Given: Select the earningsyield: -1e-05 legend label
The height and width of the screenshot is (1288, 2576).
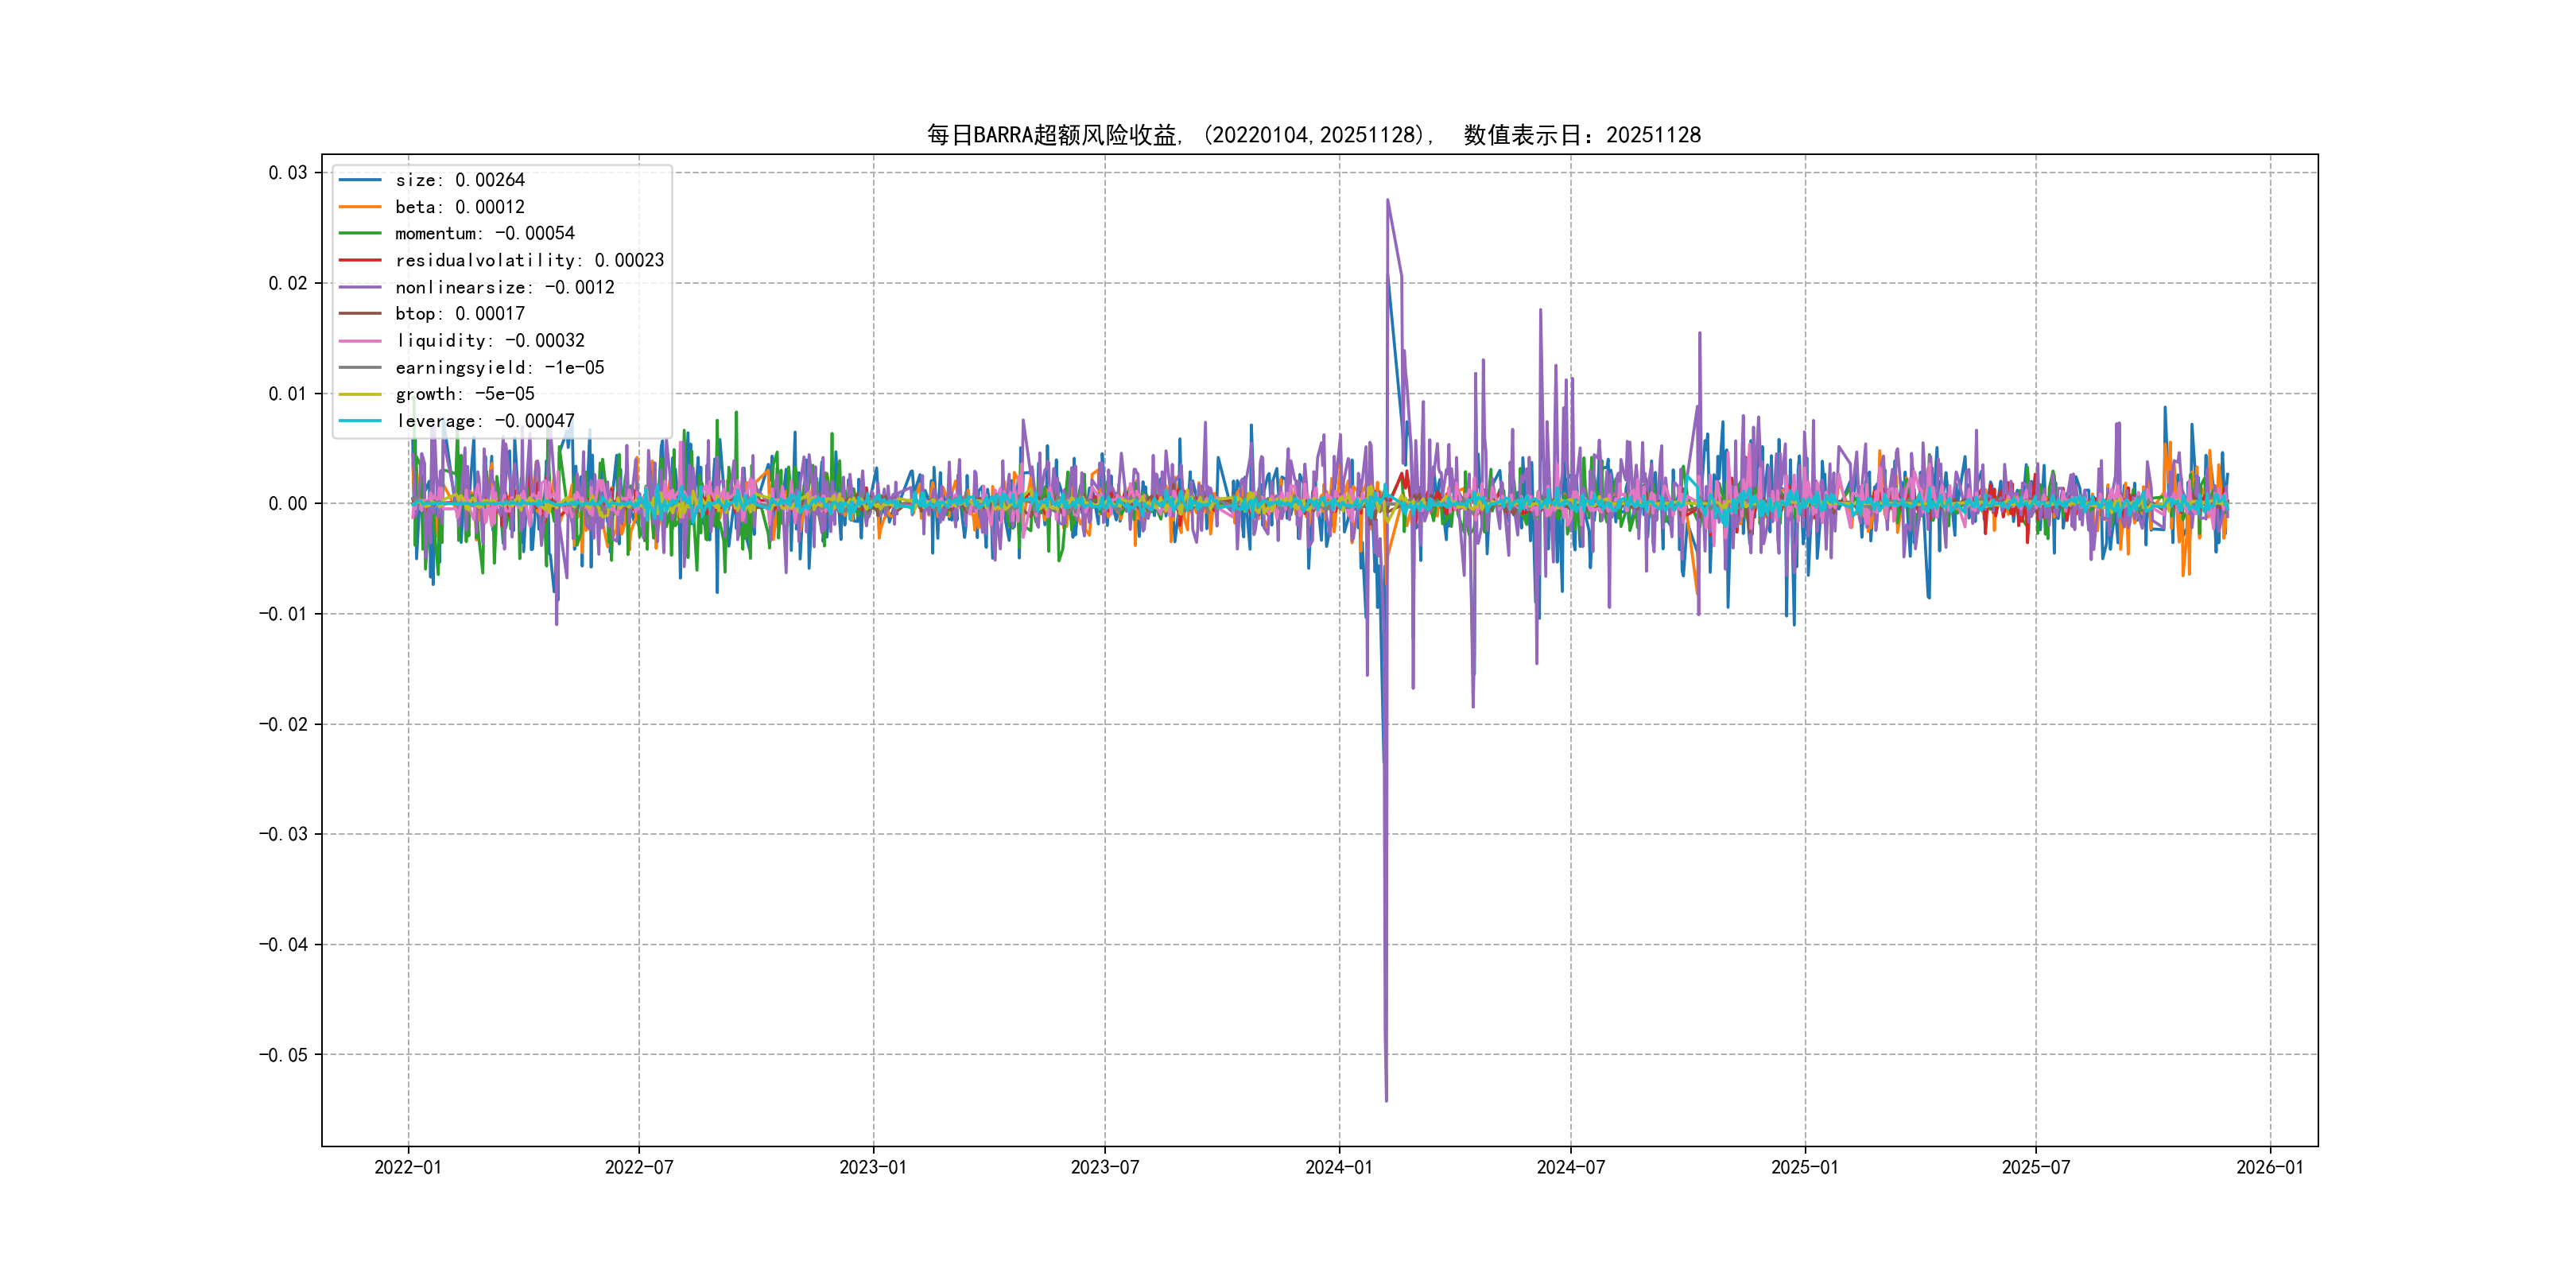Looking at the screenshot, I should point(499,368).
